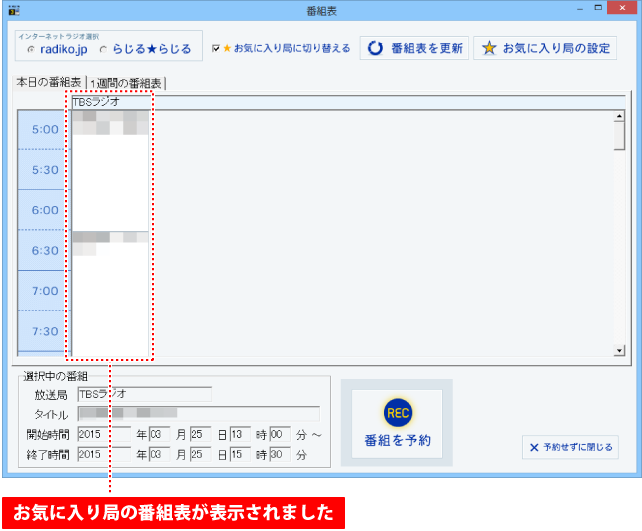Click the 開始時間 hour field
Image resolution: width=642 pixels, height=531 pixels.
pyautogui.click(x=240, y=434)
